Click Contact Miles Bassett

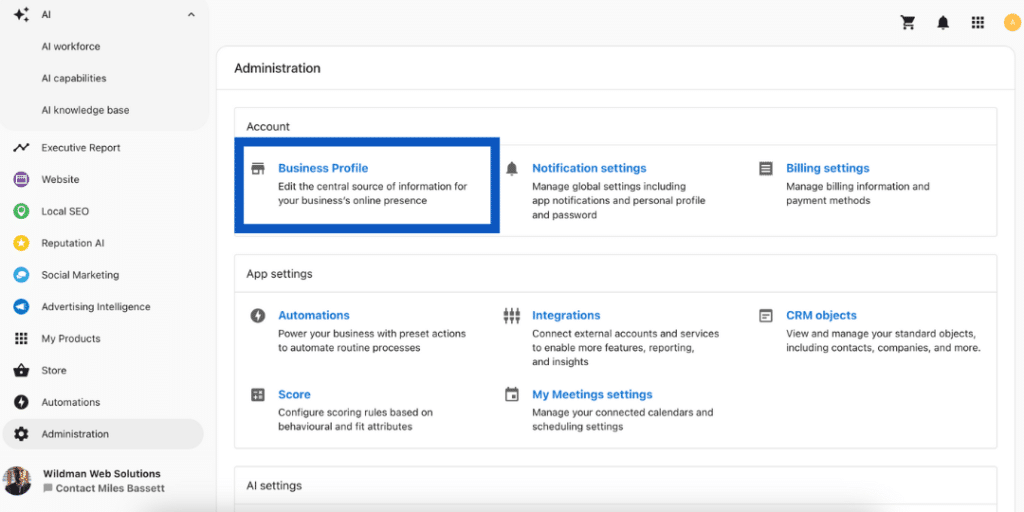(x=109, y=488)
